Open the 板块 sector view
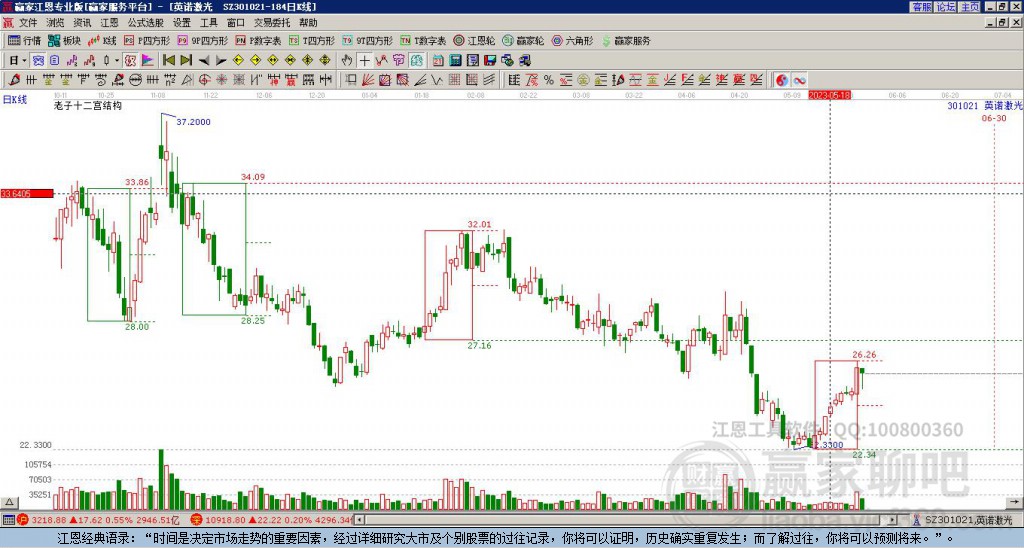 64,40
